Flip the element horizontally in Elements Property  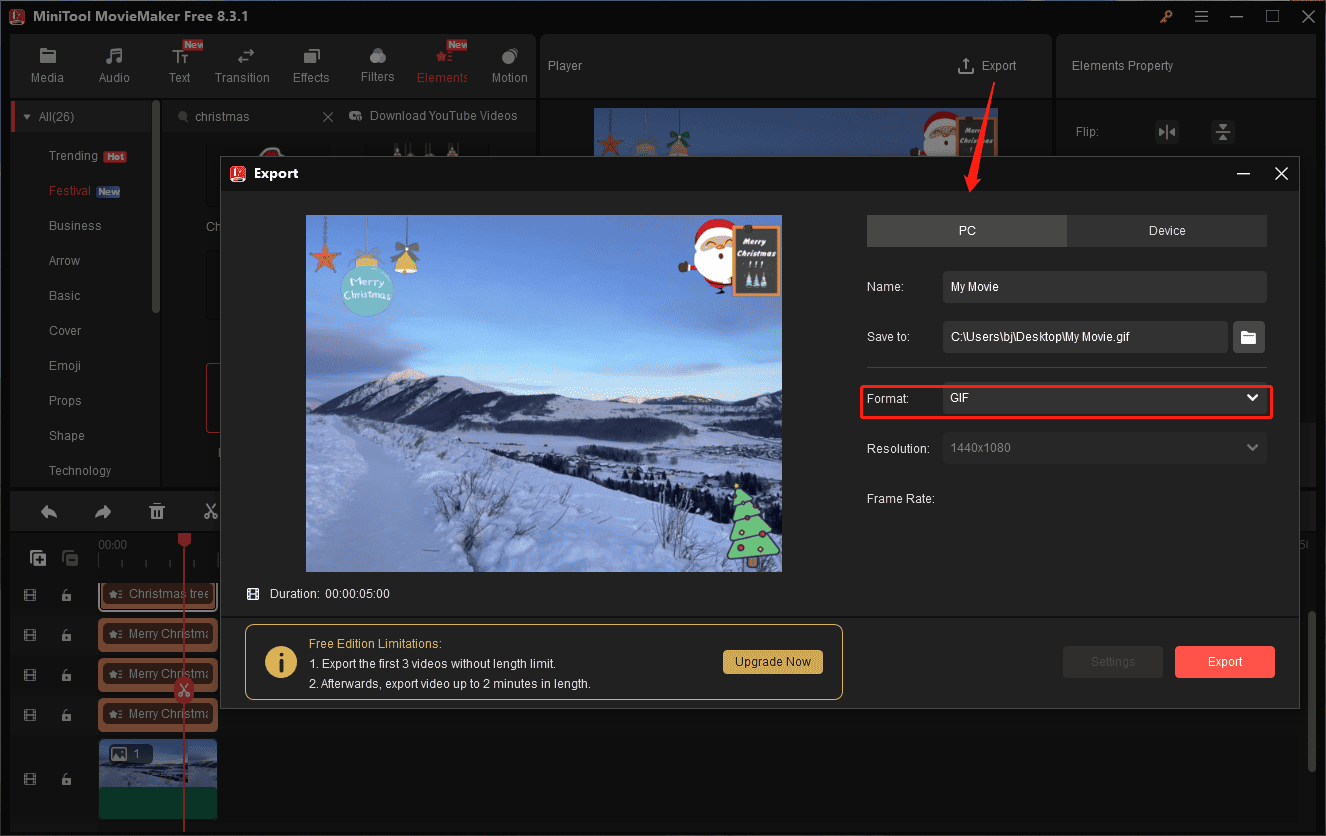(1167, 131)
